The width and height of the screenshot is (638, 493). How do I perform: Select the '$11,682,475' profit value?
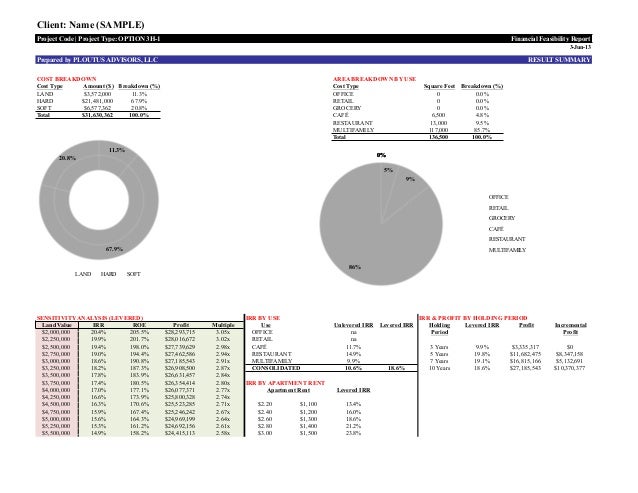click(525, 354)
